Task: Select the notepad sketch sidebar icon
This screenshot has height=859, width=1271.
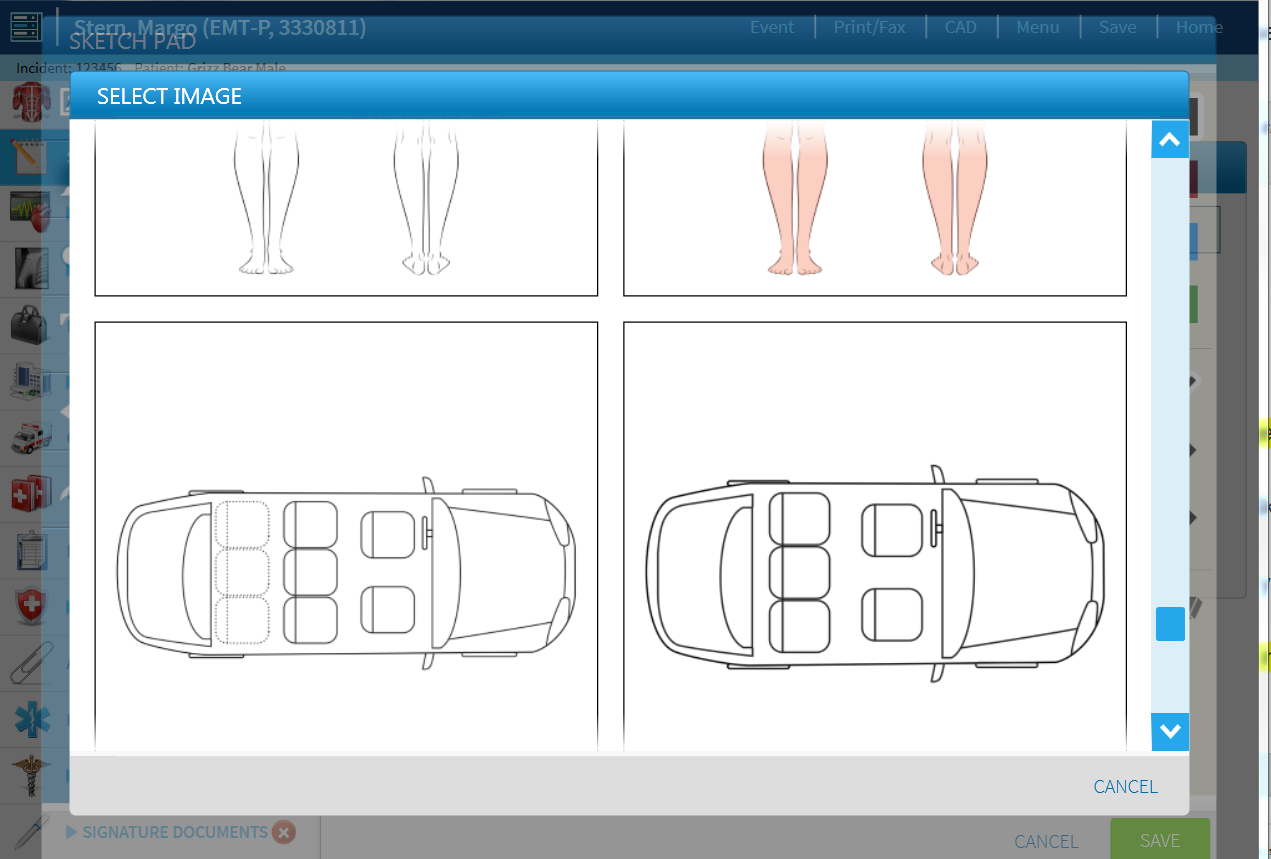Action: pyautogui.click(x=29, y=157)
